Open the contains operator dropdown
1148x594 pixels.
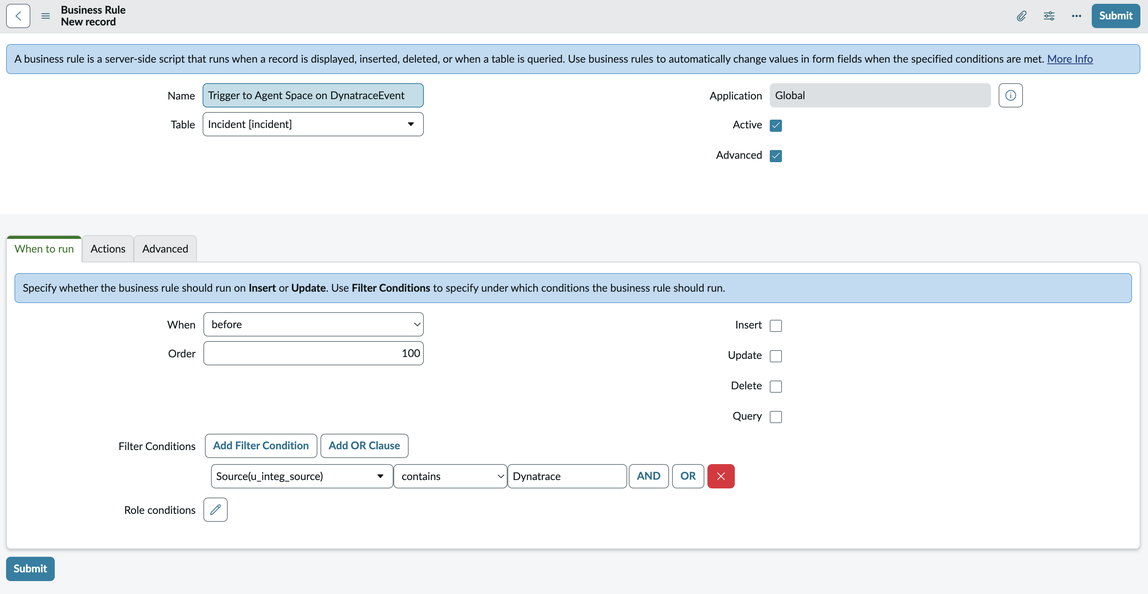point(451,477)
